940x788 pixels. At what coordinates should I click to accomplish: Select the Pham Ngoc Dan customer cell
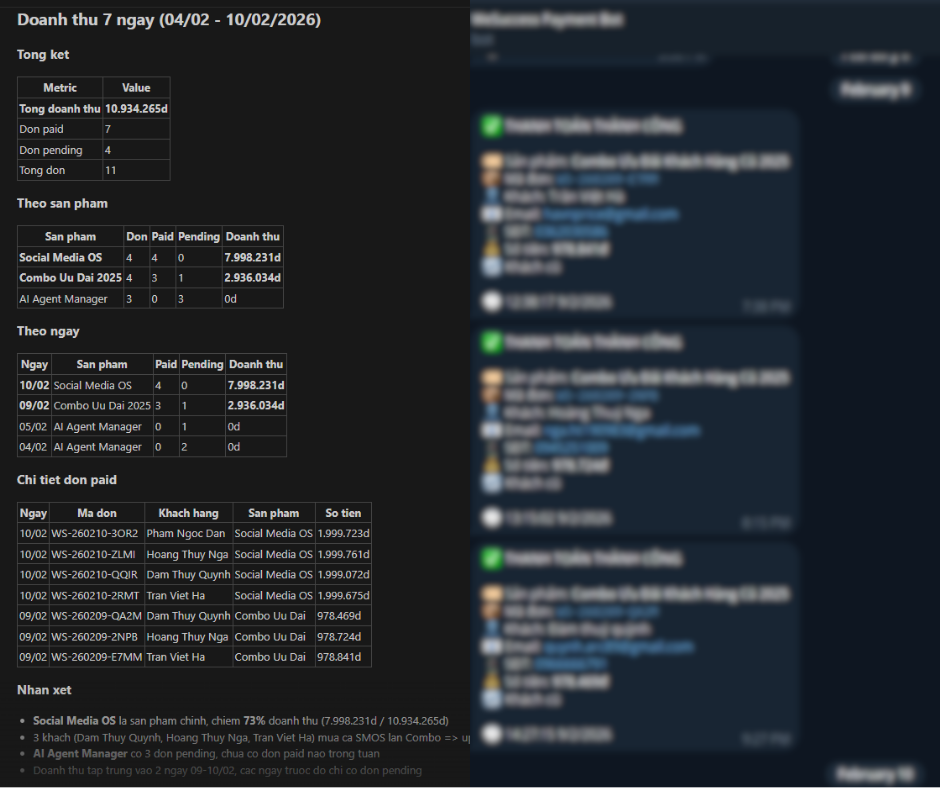click(187, 533)
